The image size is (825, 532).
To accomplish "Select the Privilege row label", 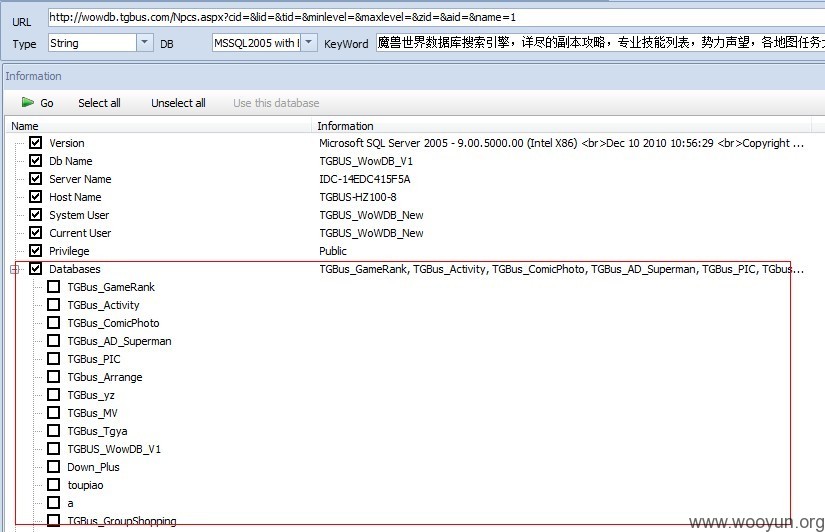I will click(69, 251).
